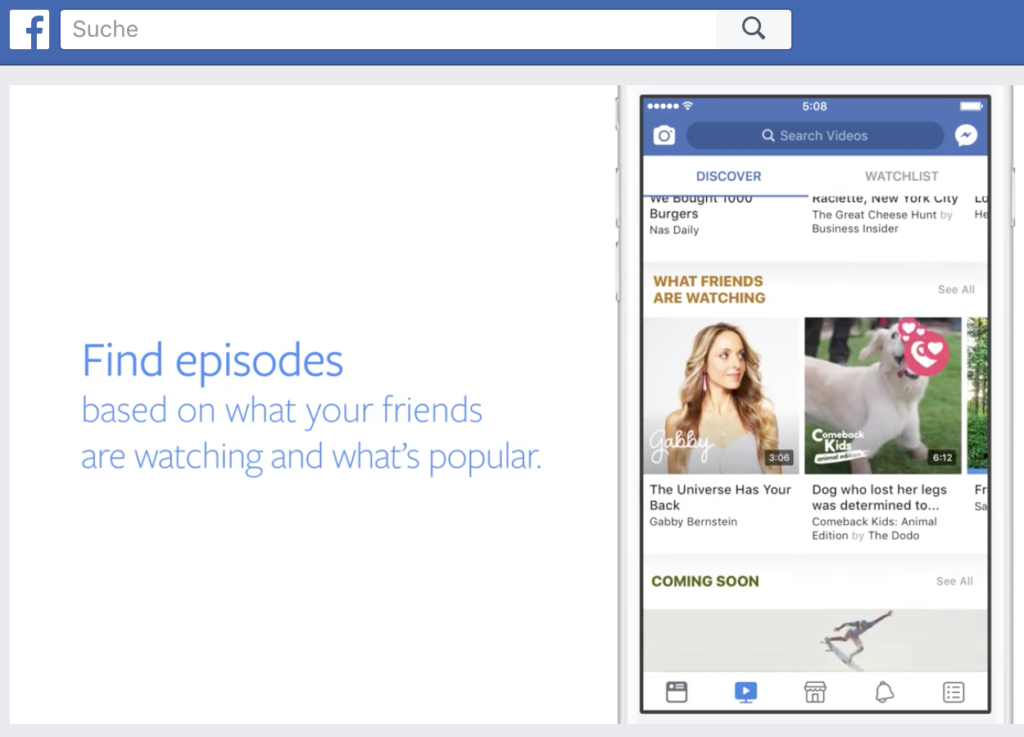Image resolution: width=1024 pixels, height=737 pixels.
Task: Click the 3:06 duration badge
Action: click(x=779, y=457)
